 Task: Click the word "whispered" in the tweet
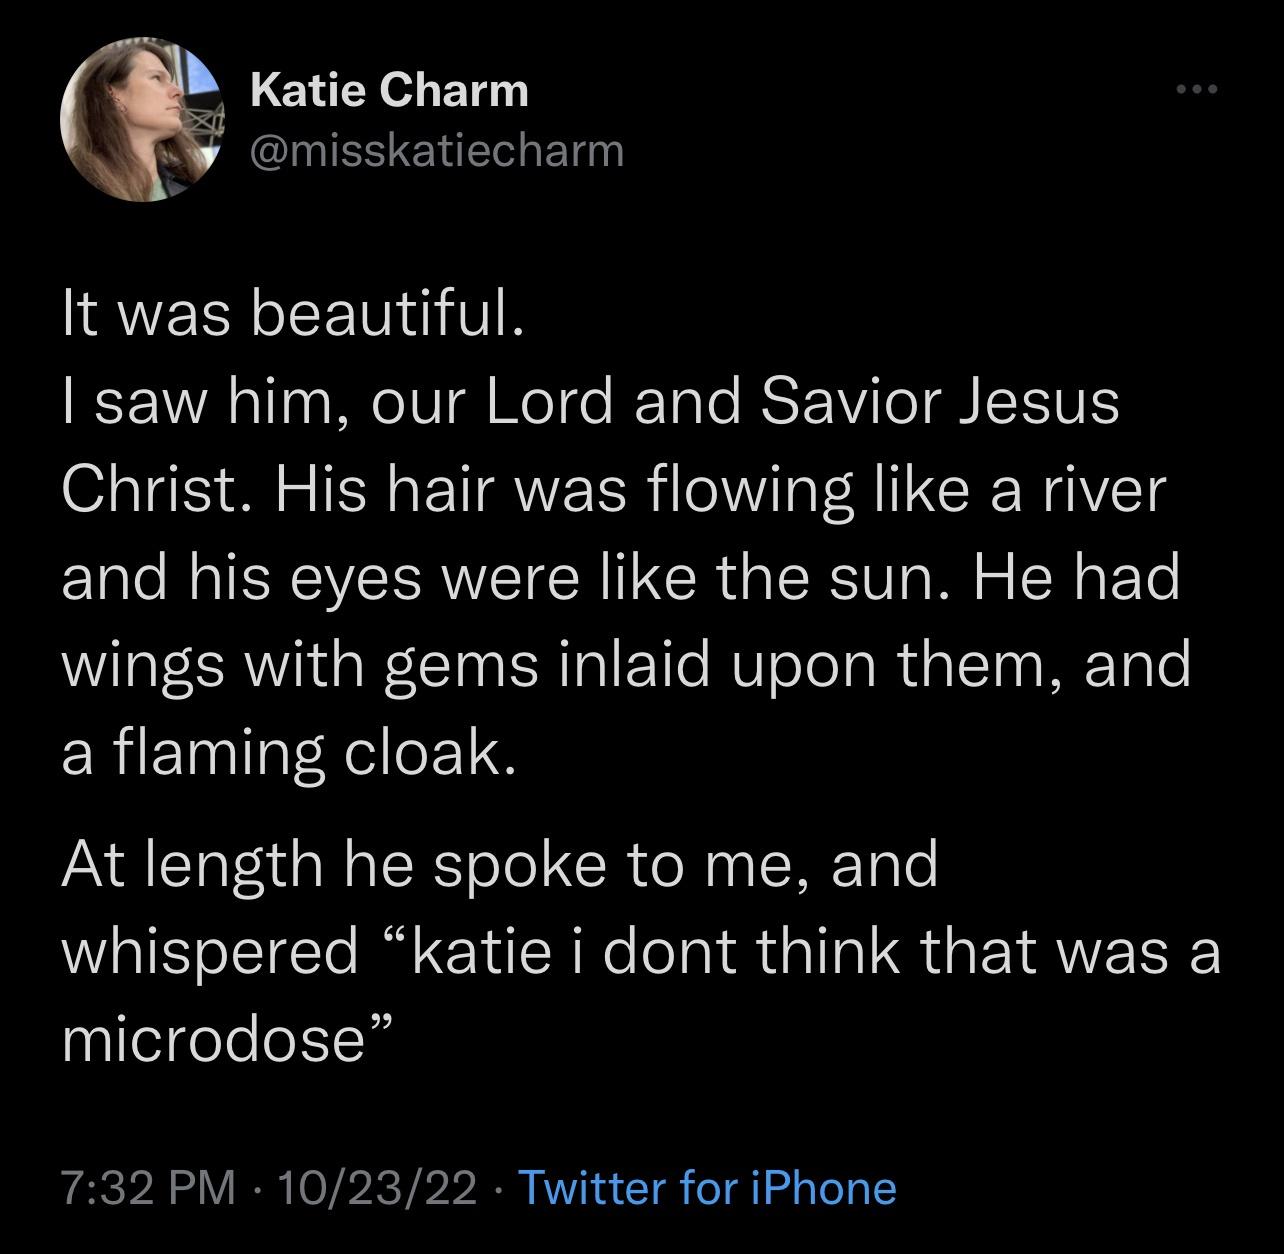[x=210, y=952]
